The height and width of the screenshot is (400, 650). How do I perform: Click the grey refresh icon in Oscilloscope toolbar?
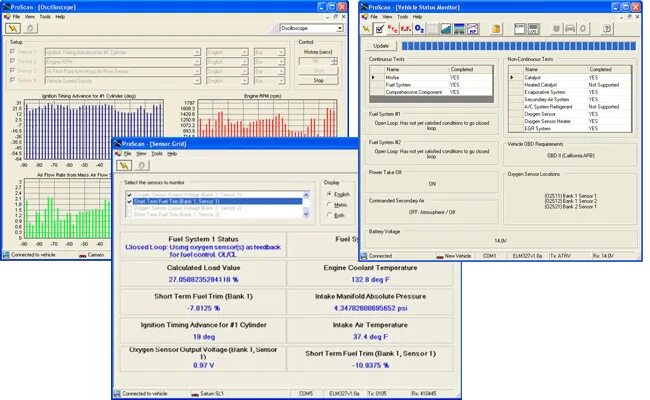click(x=30, y=28)
